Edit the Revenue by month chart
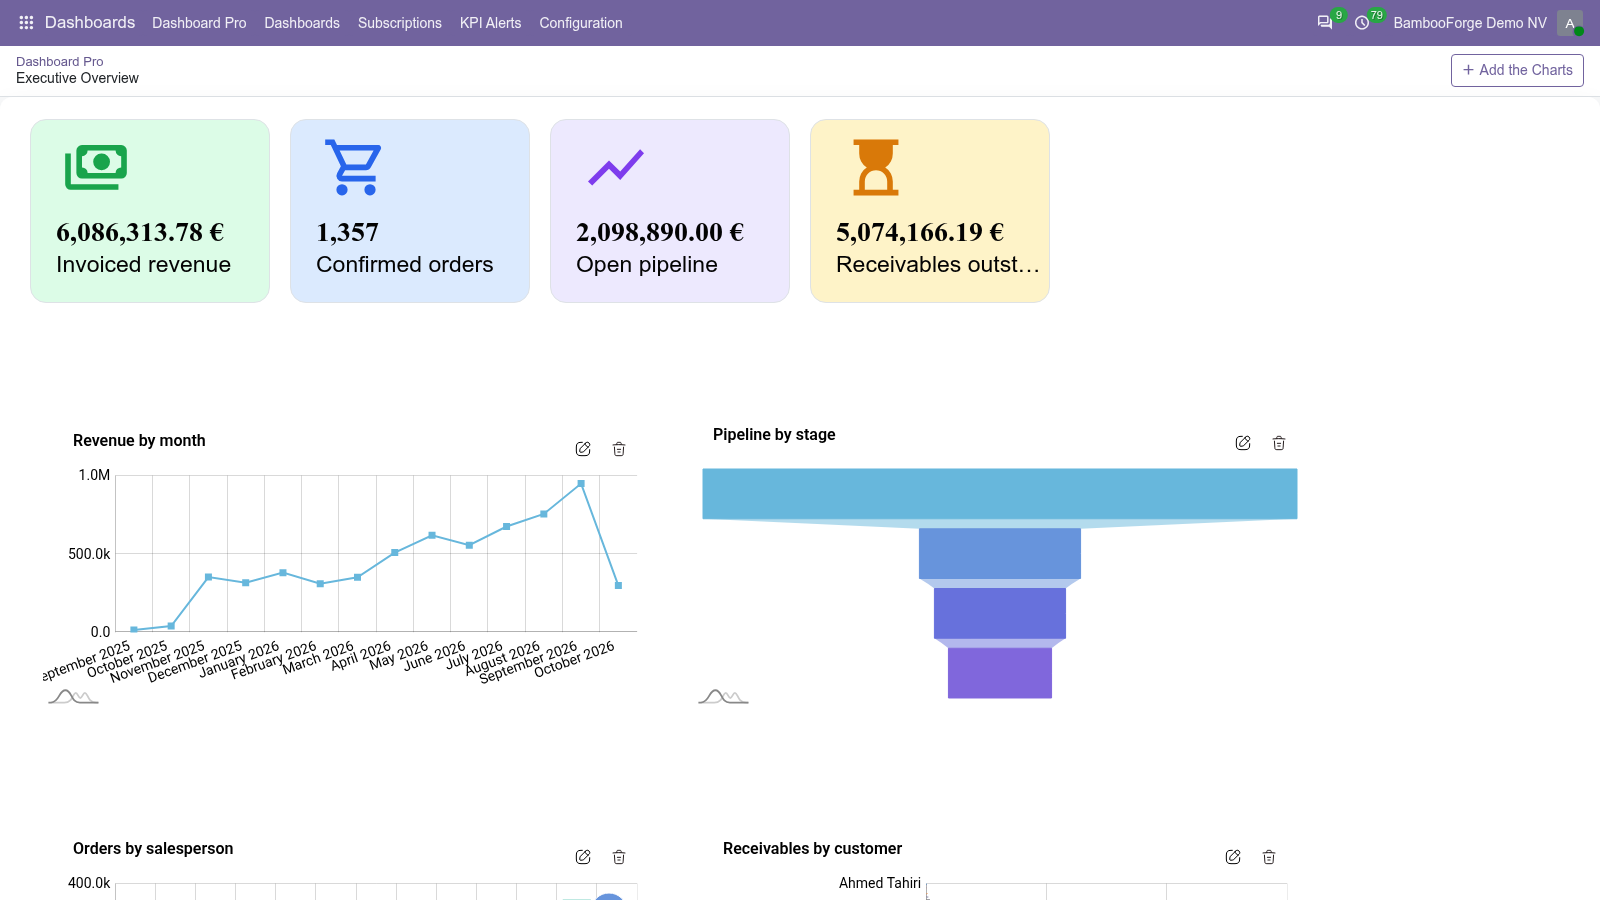Image resolution: width=1600 pixels, height=900 pixels. (x=583, y=449)
